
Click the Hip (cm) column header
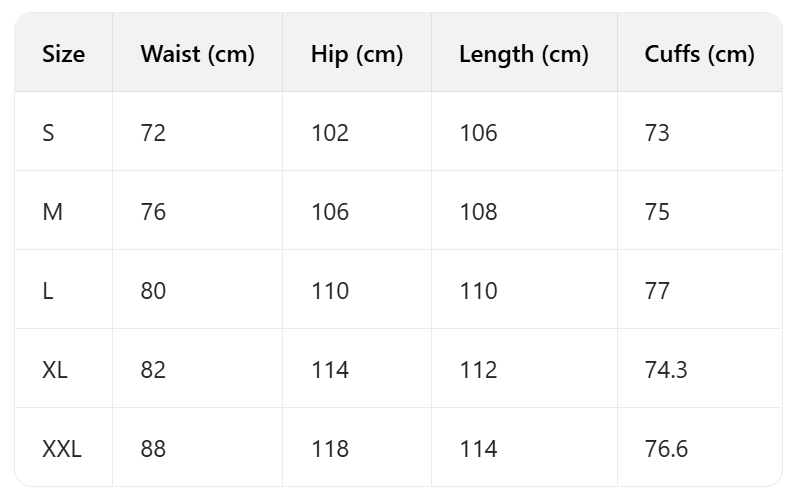(x=356, y=54)
